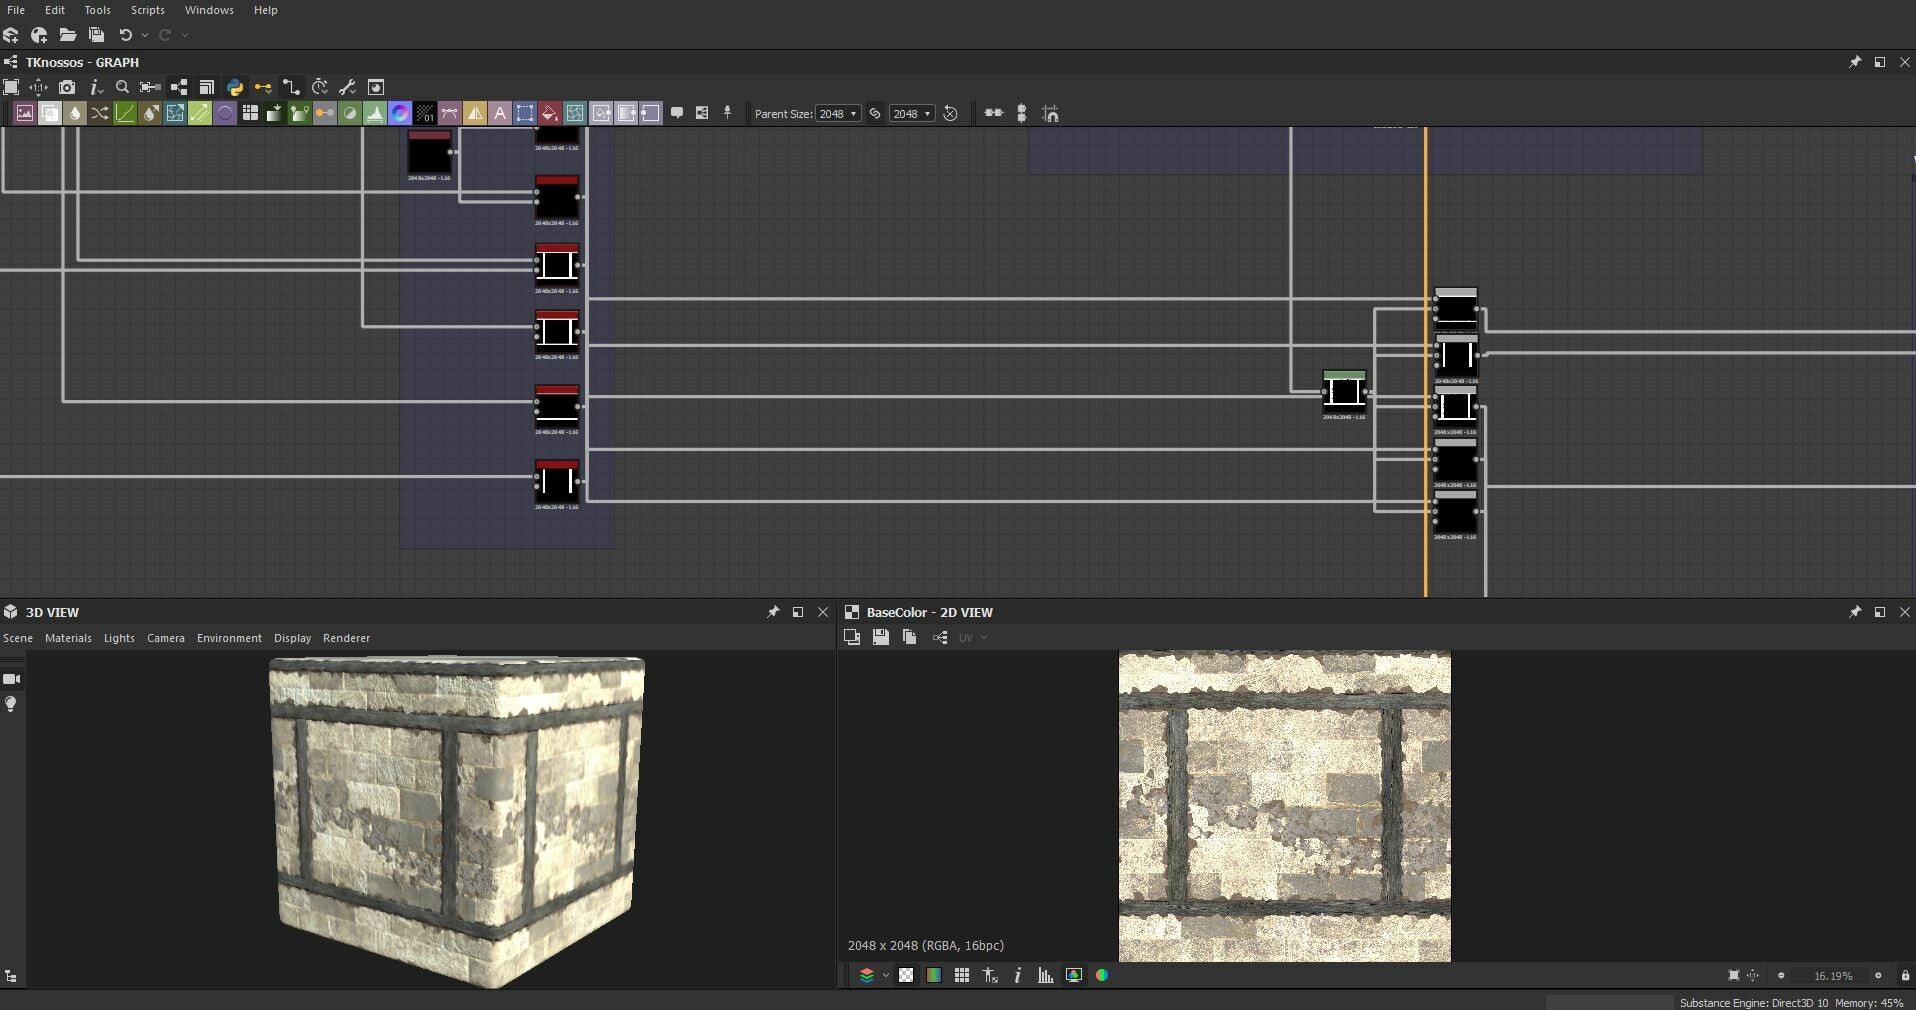Open the Materials menu in 3D view
The height and width of the screenshot is (1010, 1916).
tap(68, 638)
